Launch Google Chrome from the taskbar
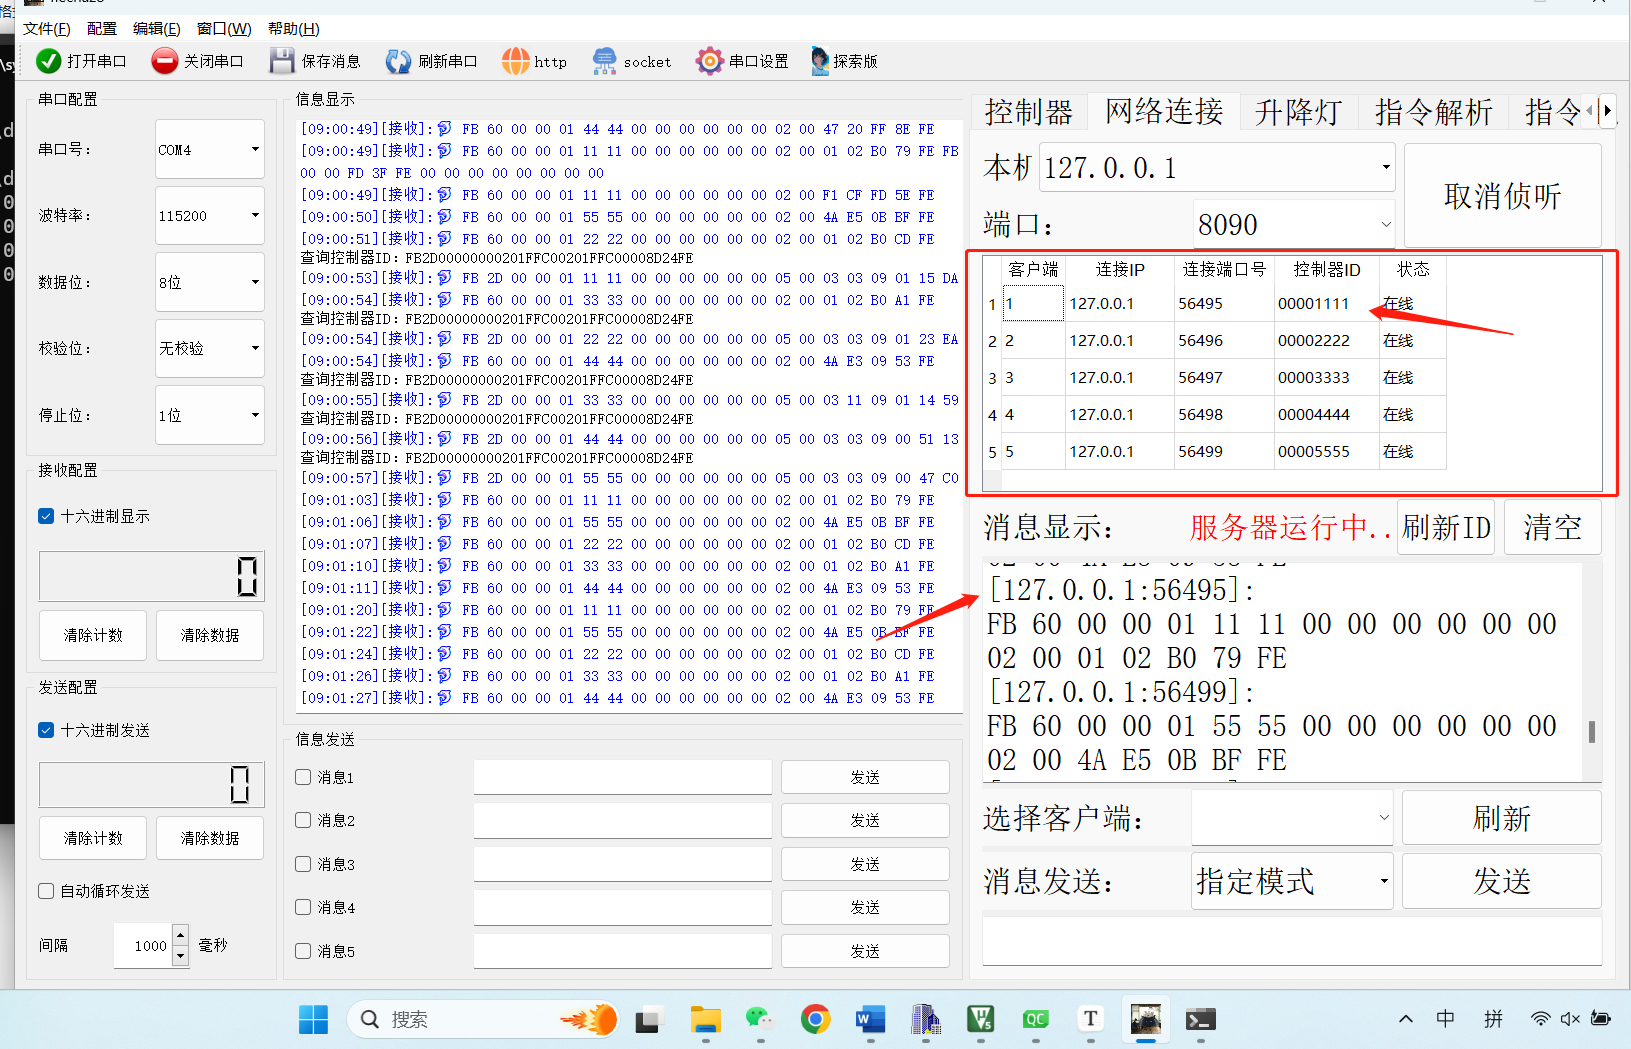This screenshot has height=1049, width=1631. tap(815, 1019)
